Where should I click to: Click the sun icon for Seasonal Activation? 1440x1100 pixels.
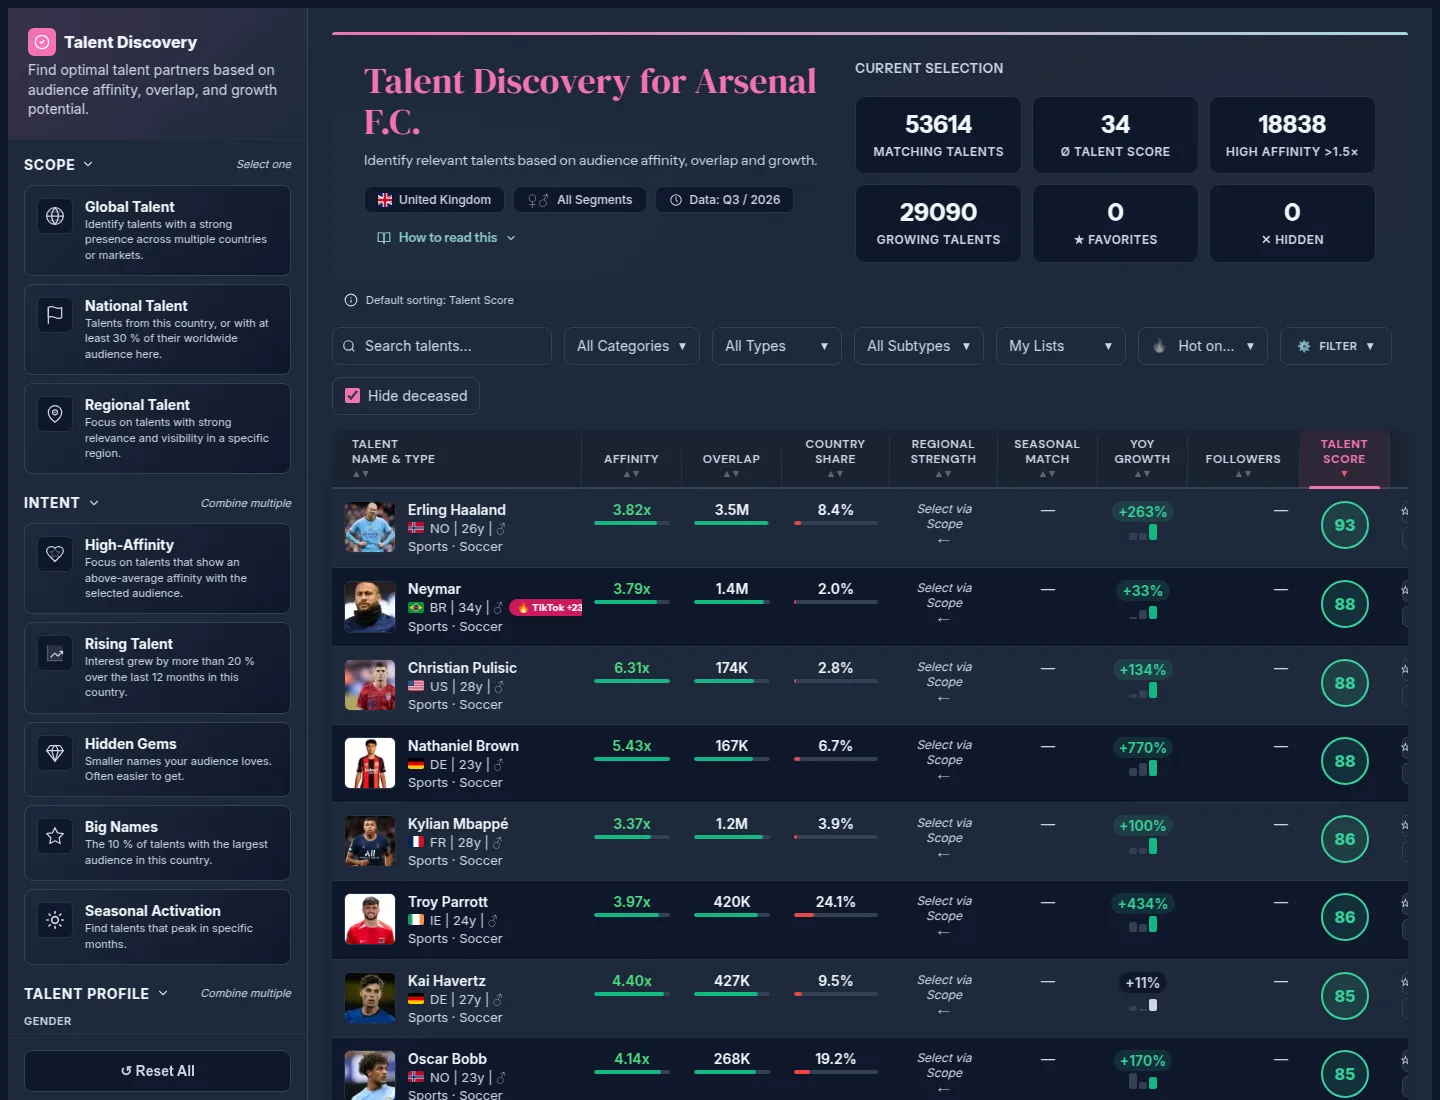pos(55,920)
